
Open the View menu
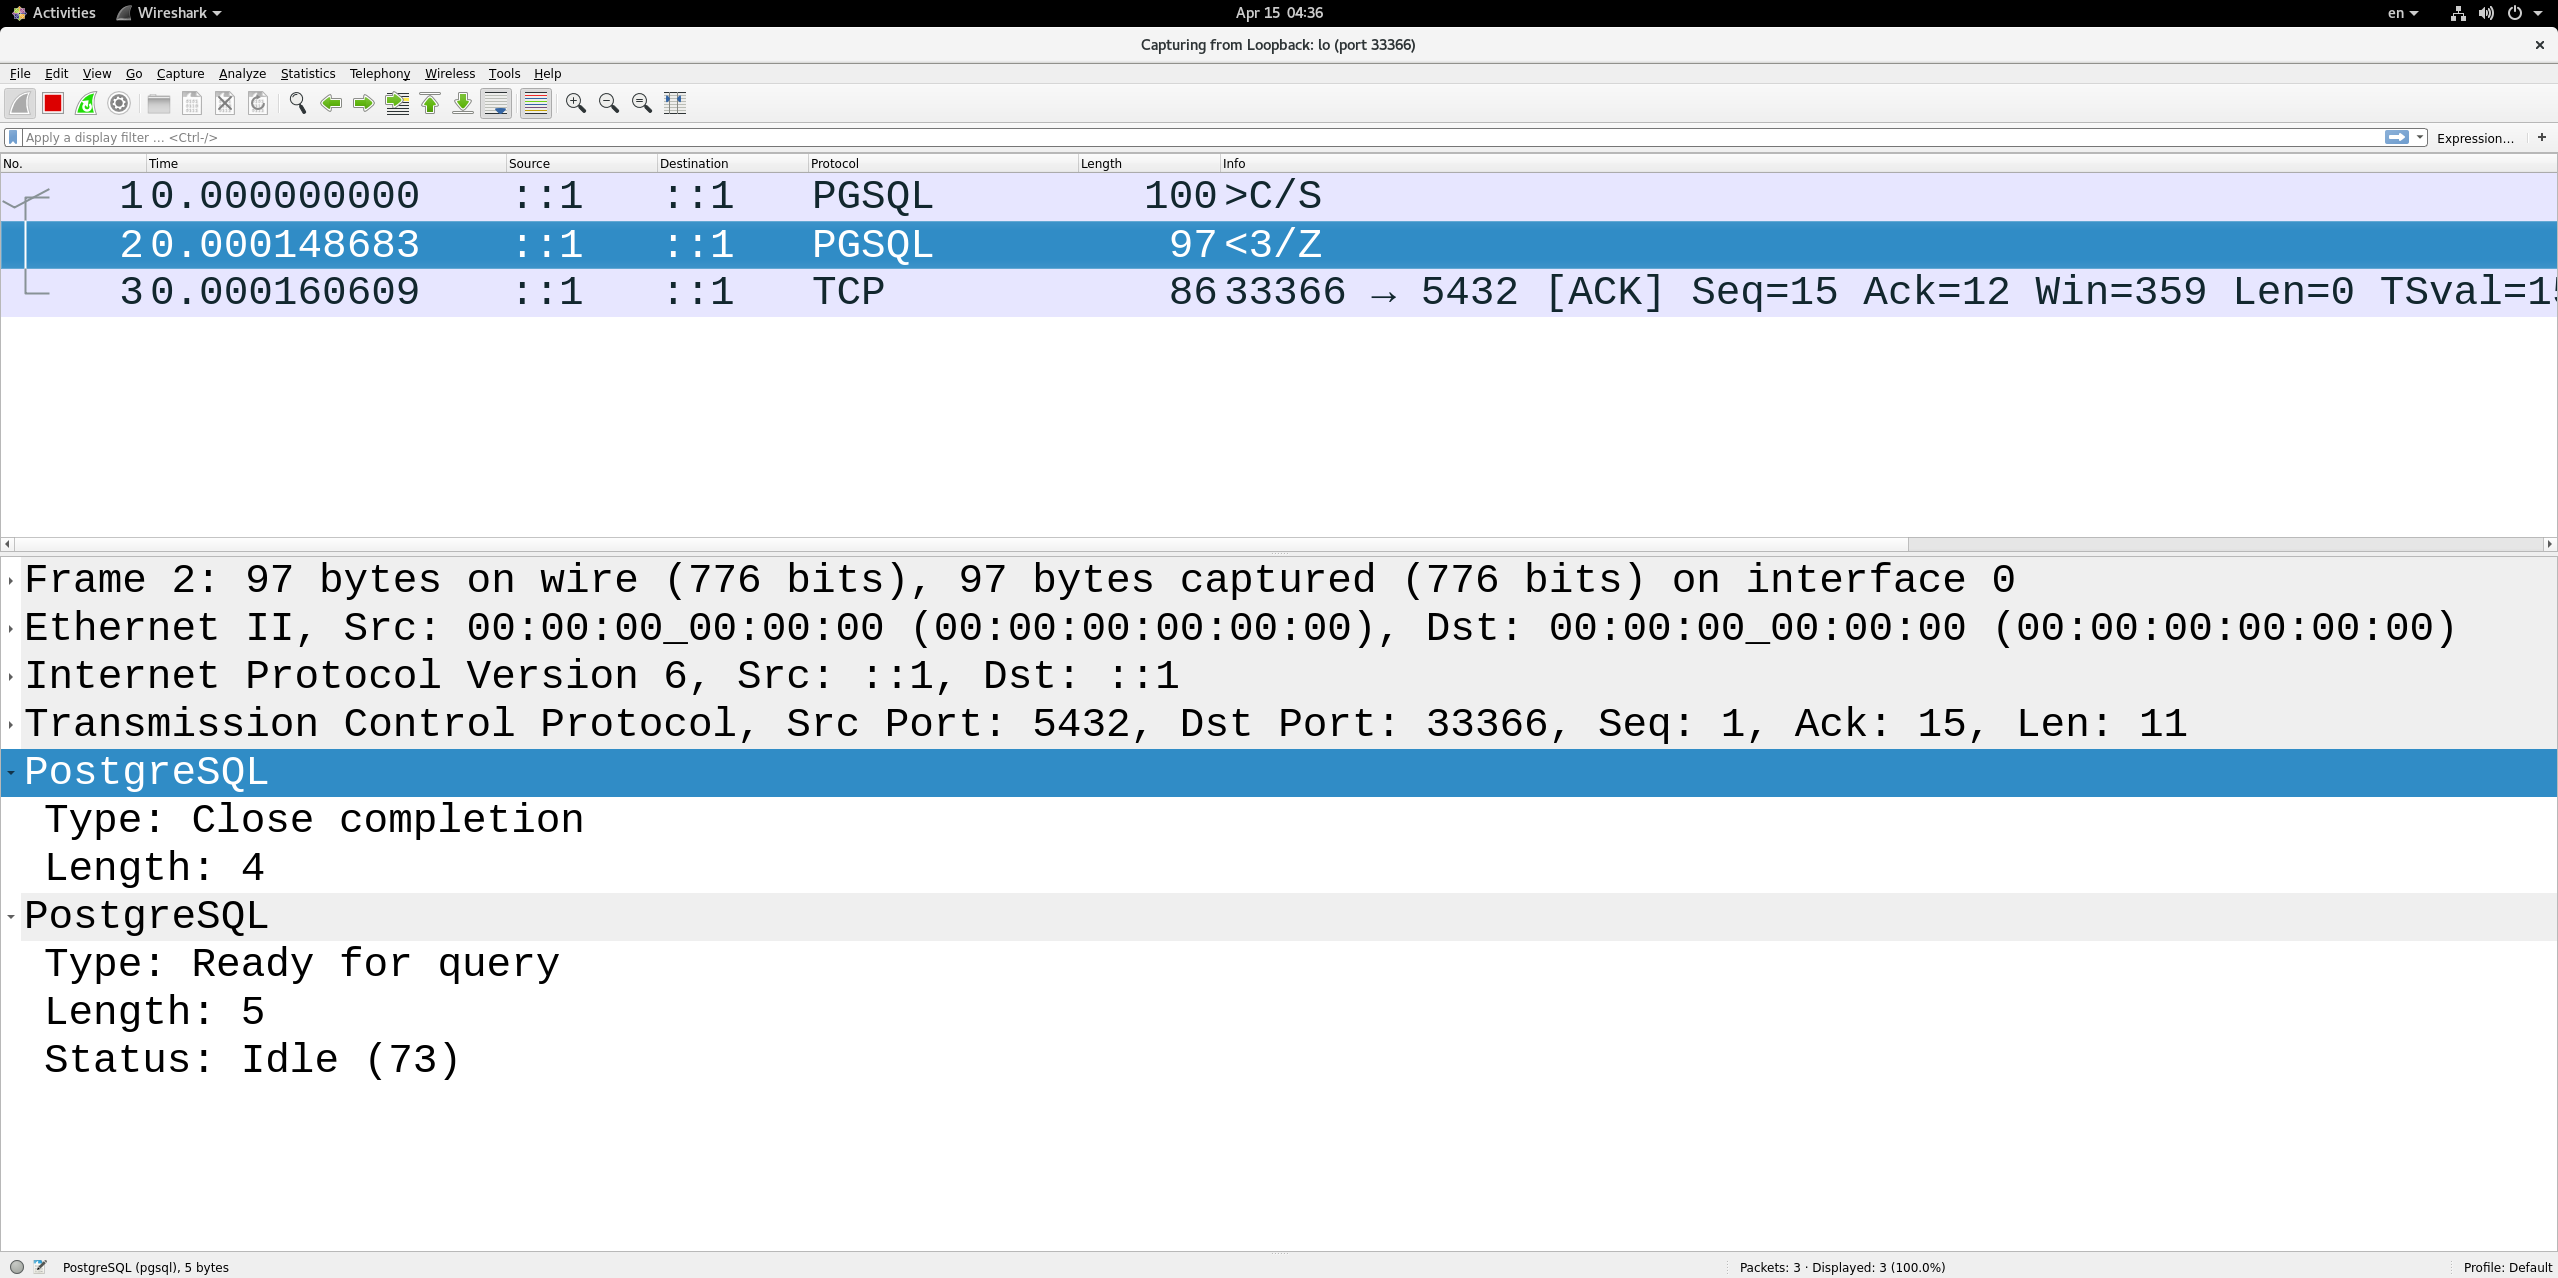pos(97,73)
